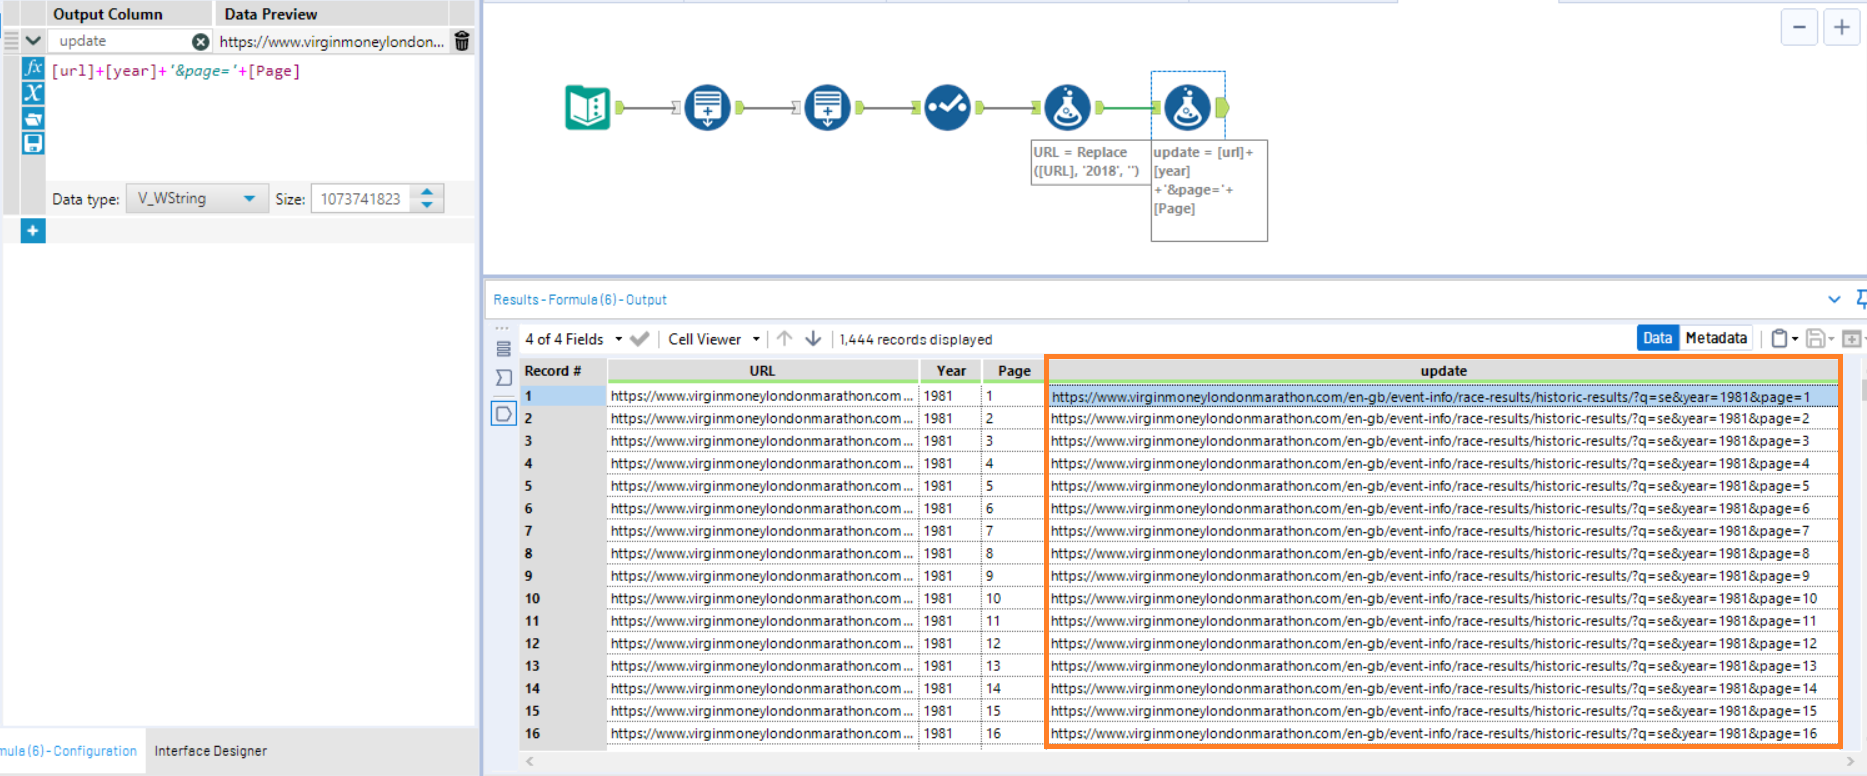The height and width of the screenshot is (776, 1867).
Task: Pin the Results window
Action: point(1860,298)
